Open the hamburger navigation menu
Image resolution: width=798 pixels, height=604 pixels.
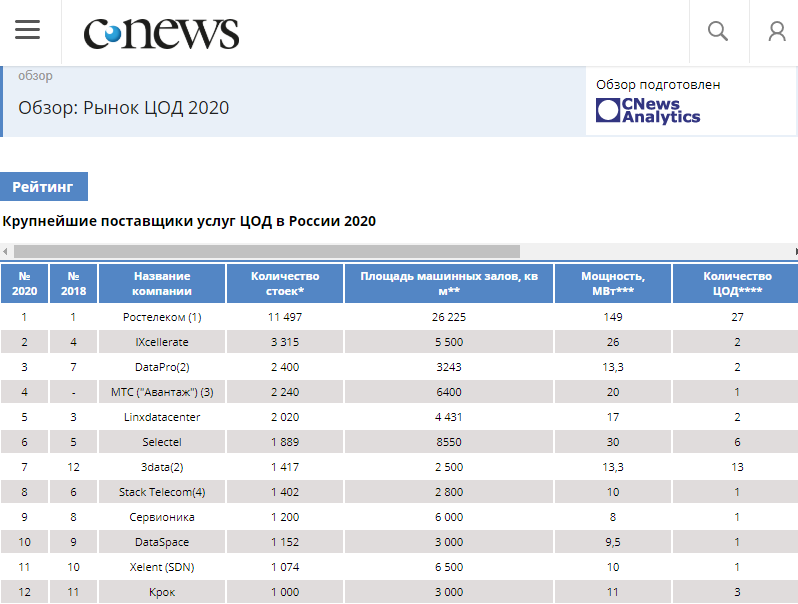coord(28,31)
